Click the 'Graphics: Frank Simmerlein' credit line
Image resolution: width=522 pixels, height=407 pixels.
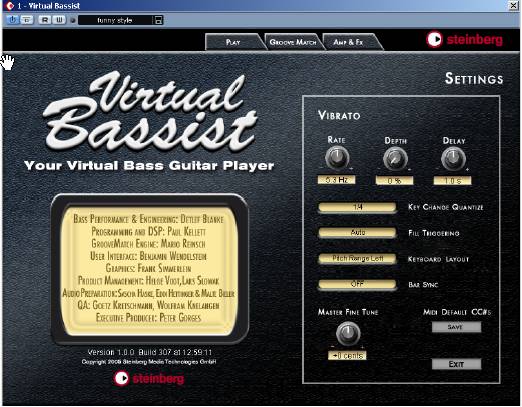(148, 268)
